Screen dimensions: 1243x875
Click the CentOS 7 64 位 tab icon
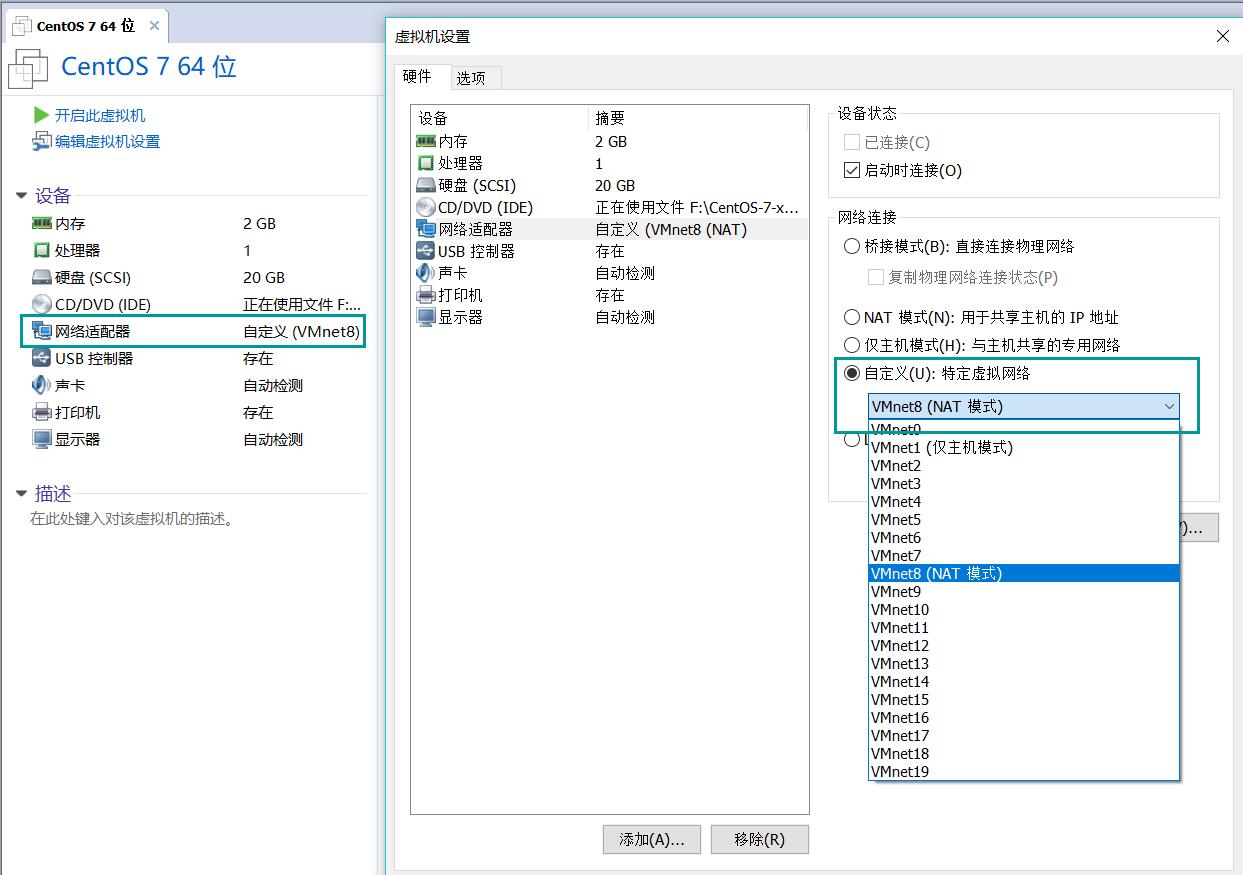pos(22,26)
